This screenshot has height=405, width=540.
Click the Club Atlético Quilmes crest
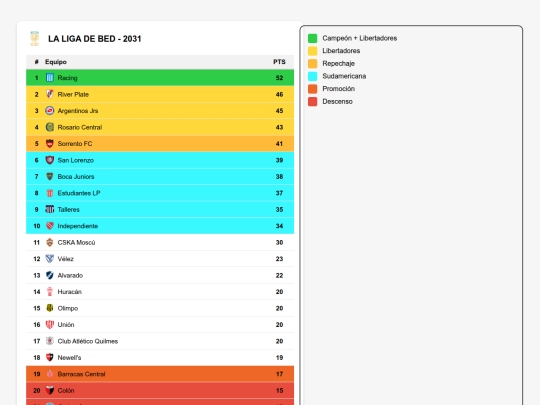click(x=50, y=341)
